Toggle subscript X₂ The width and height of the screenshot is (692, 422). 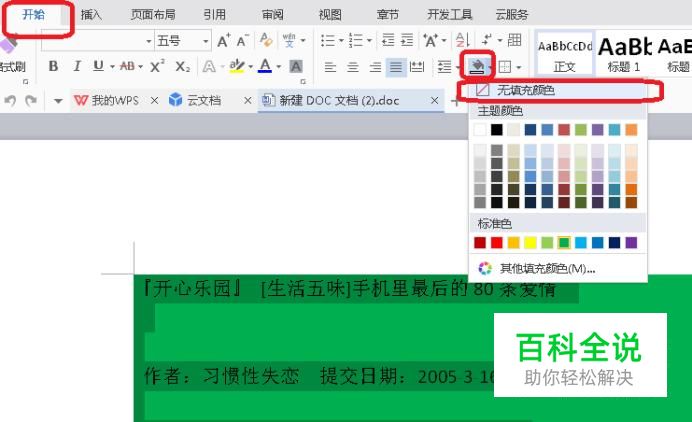pos(182,67)
